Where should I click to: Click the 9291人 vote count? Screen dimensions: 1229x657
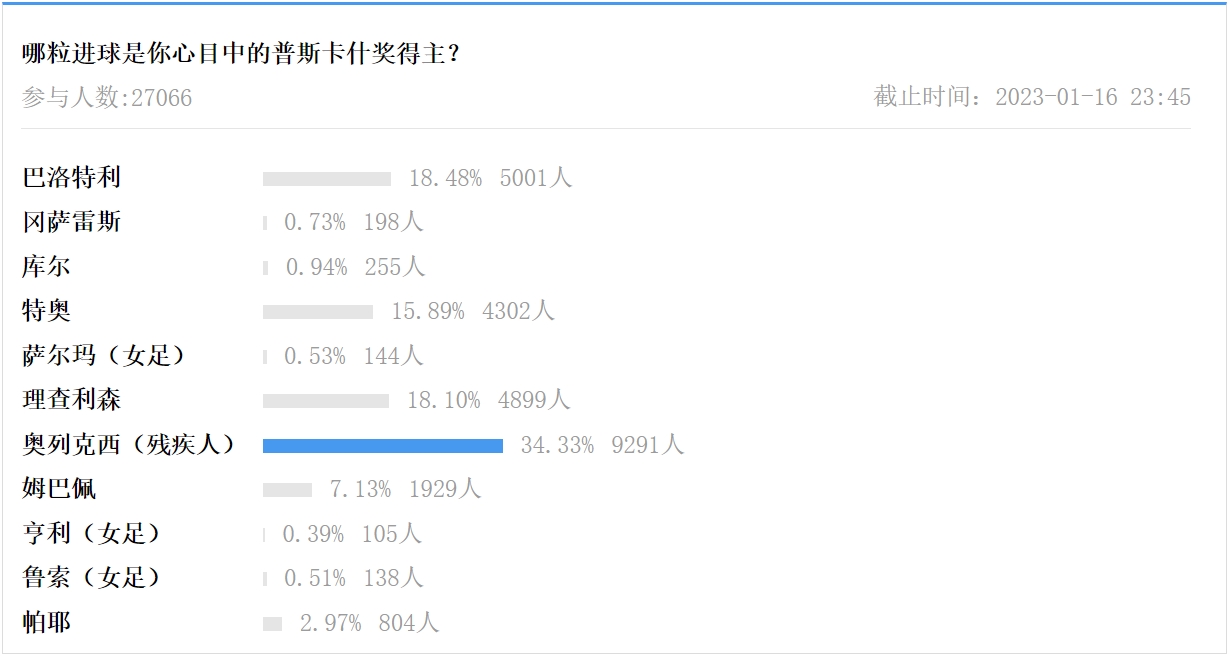point(648,445)
